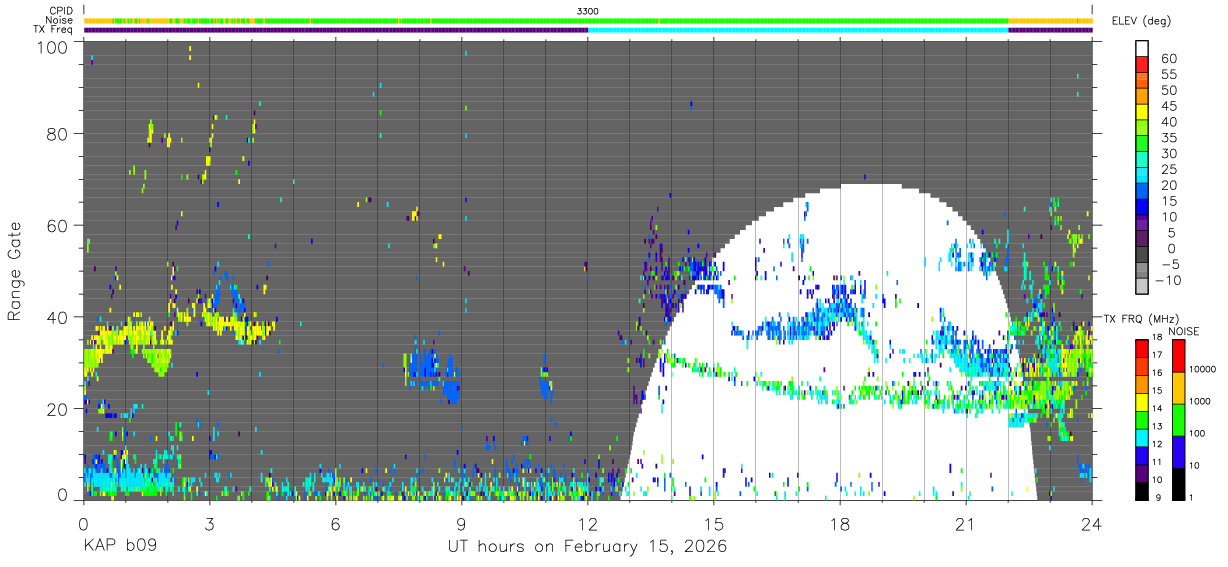Image resolution: width=1228 pixels, height=567 pixels.
Task: Click the 45 value on ELEV scale
Action: tap(1169, 106)
